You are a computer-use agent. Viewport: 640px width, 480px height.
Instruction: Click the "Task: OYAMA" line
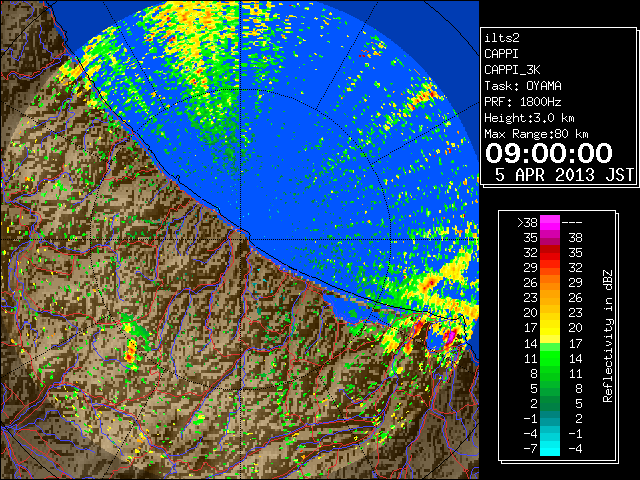[523, 86]
